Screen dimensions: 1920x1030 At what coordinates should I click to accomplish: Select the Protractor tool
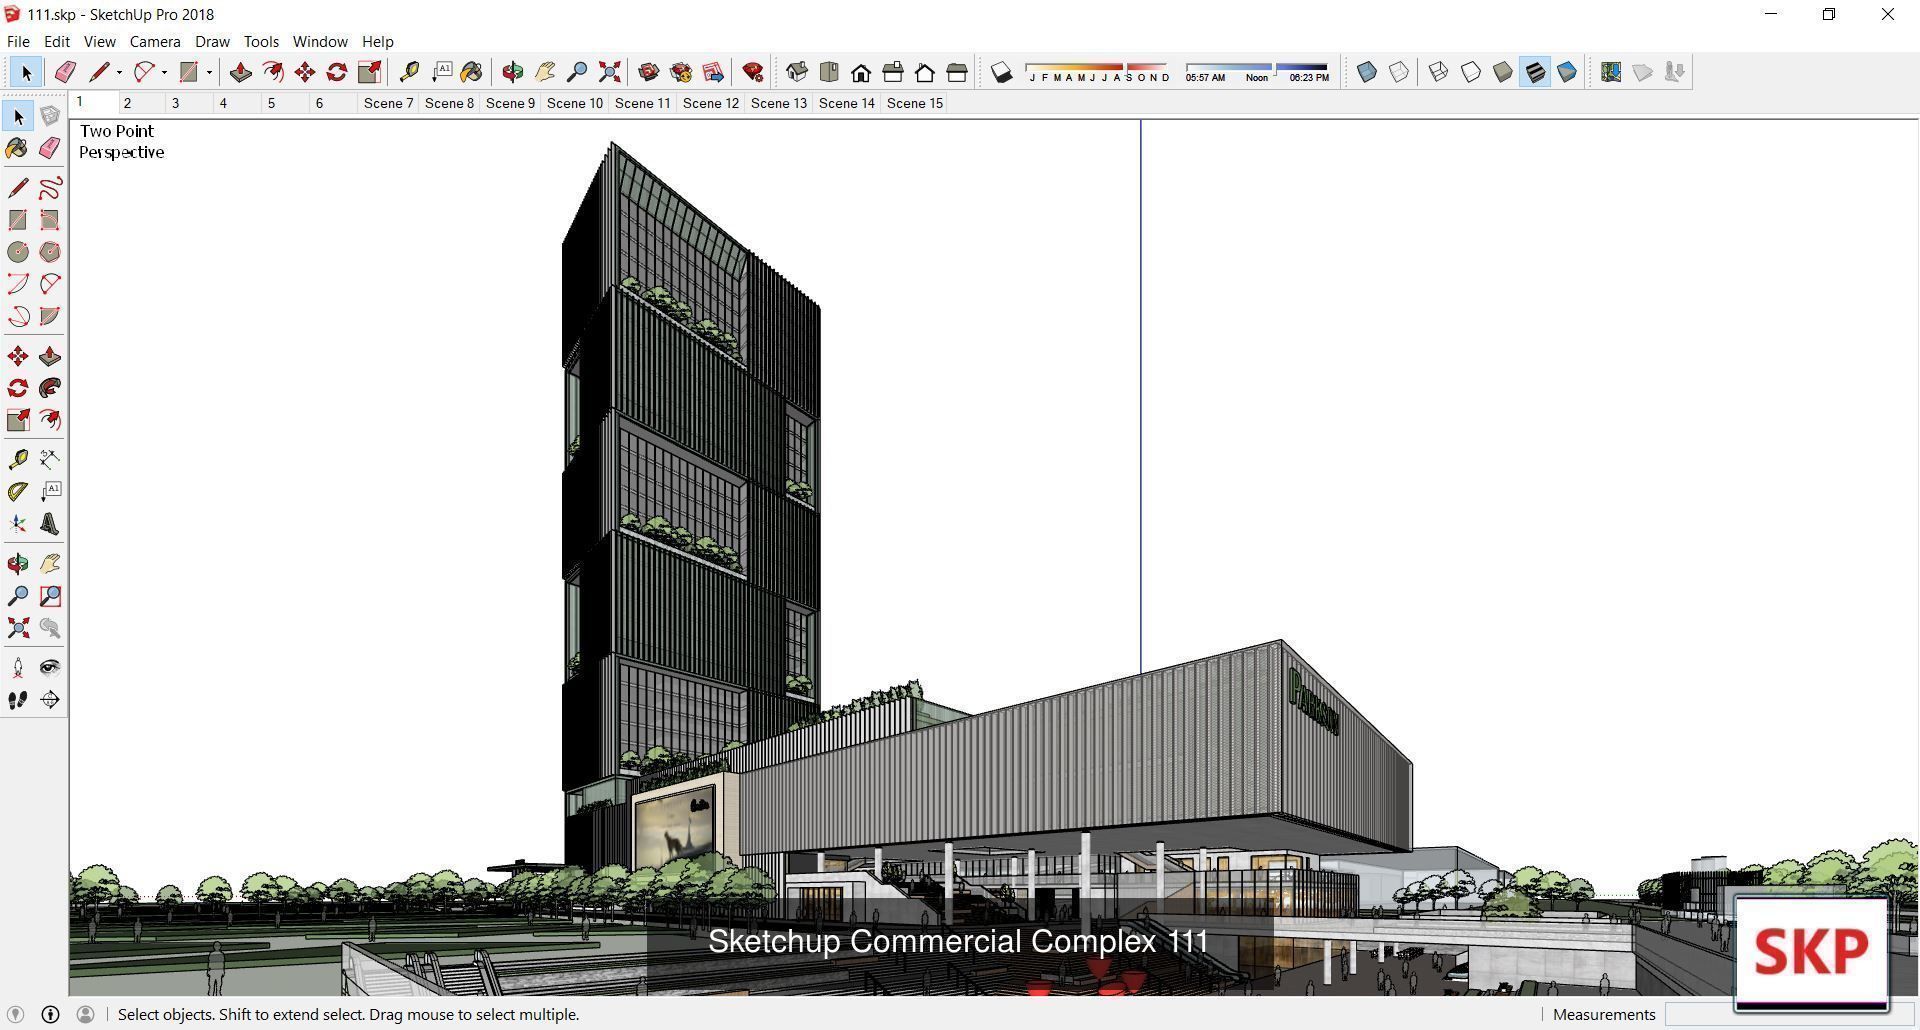(x=18, y=491)
